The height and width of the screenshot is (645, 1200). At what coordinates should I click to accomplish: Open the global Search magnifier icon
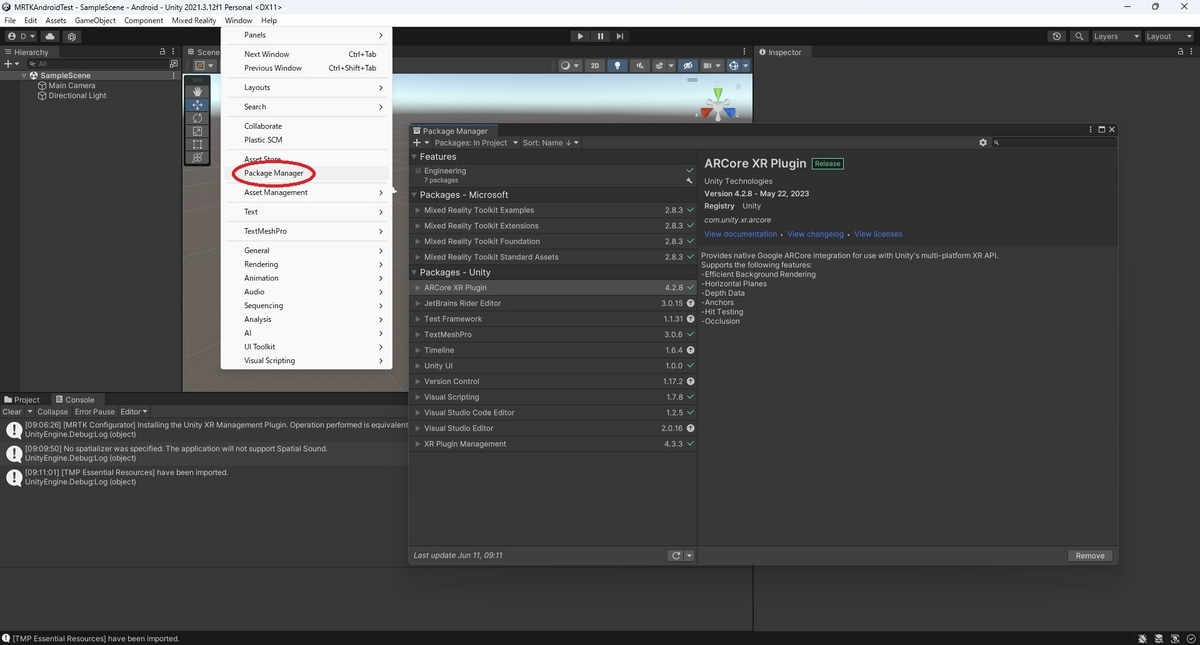point(1079,36)
